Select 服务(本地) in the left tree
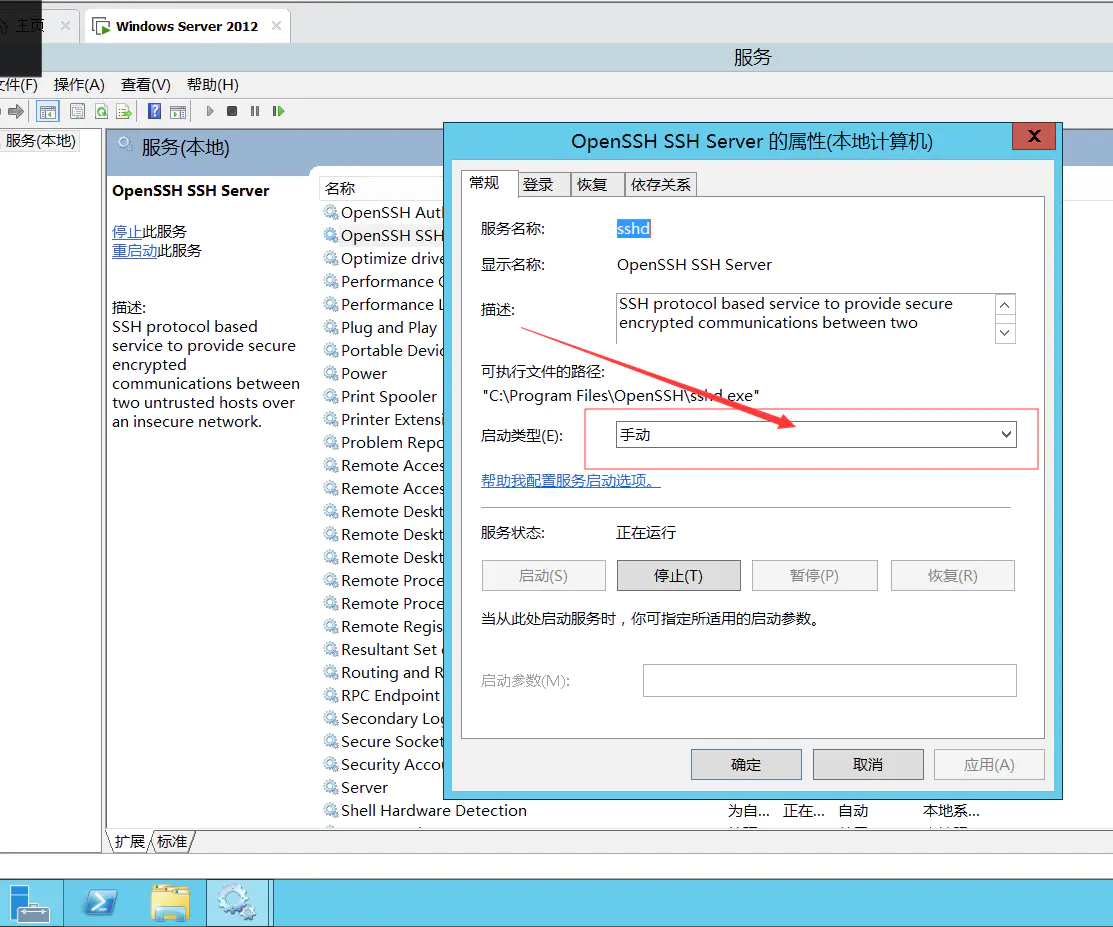 [40, 141]
